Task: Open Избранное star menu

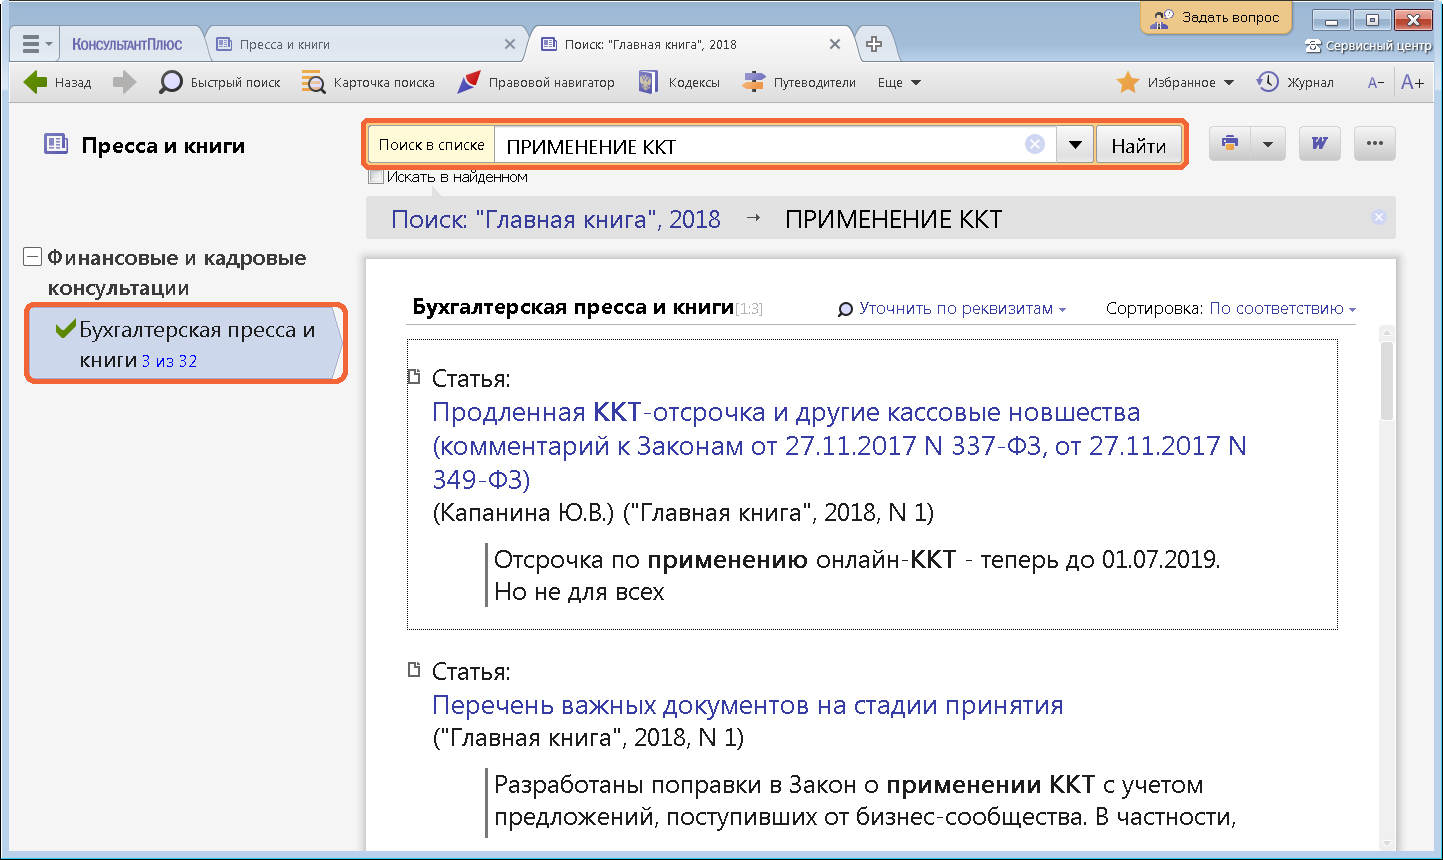Action: [x=1176, y=83]
